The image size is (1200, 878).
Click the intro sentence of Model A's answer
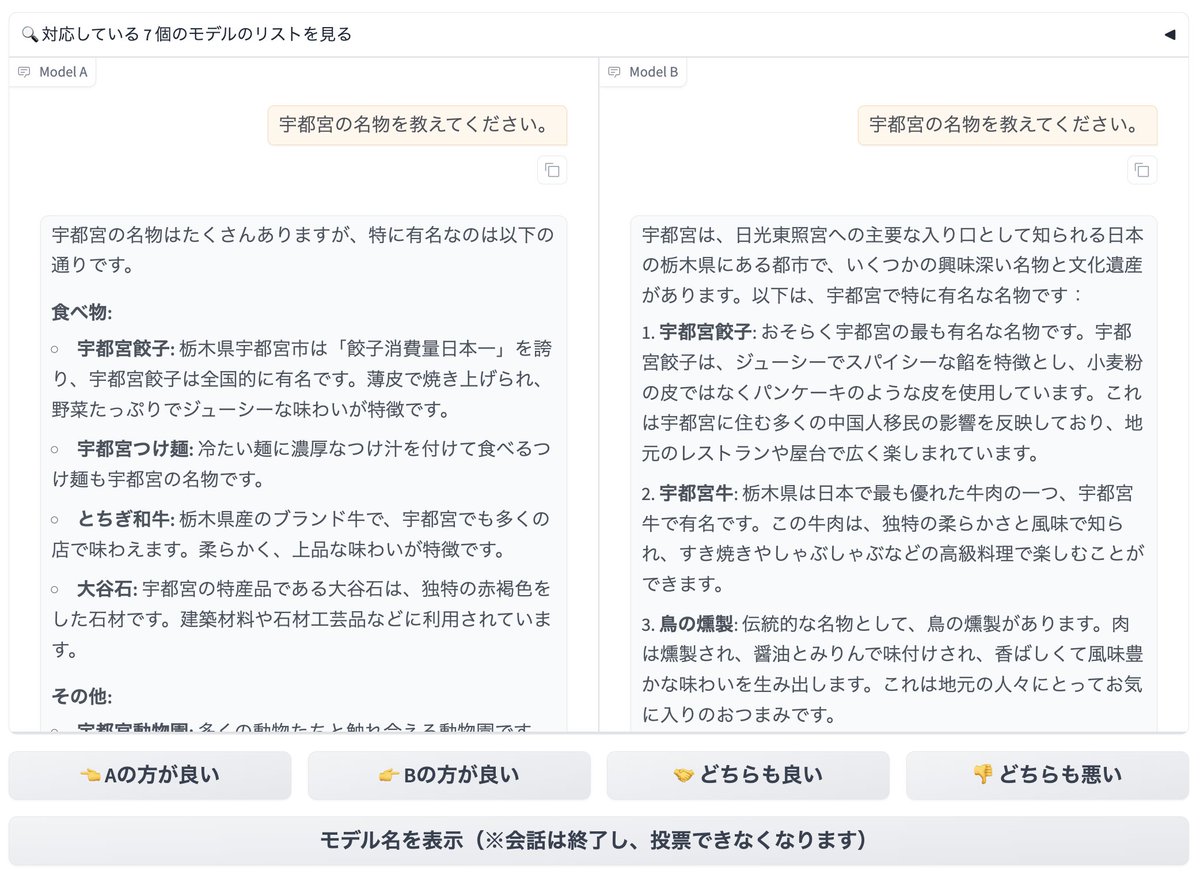coord(303,250)
